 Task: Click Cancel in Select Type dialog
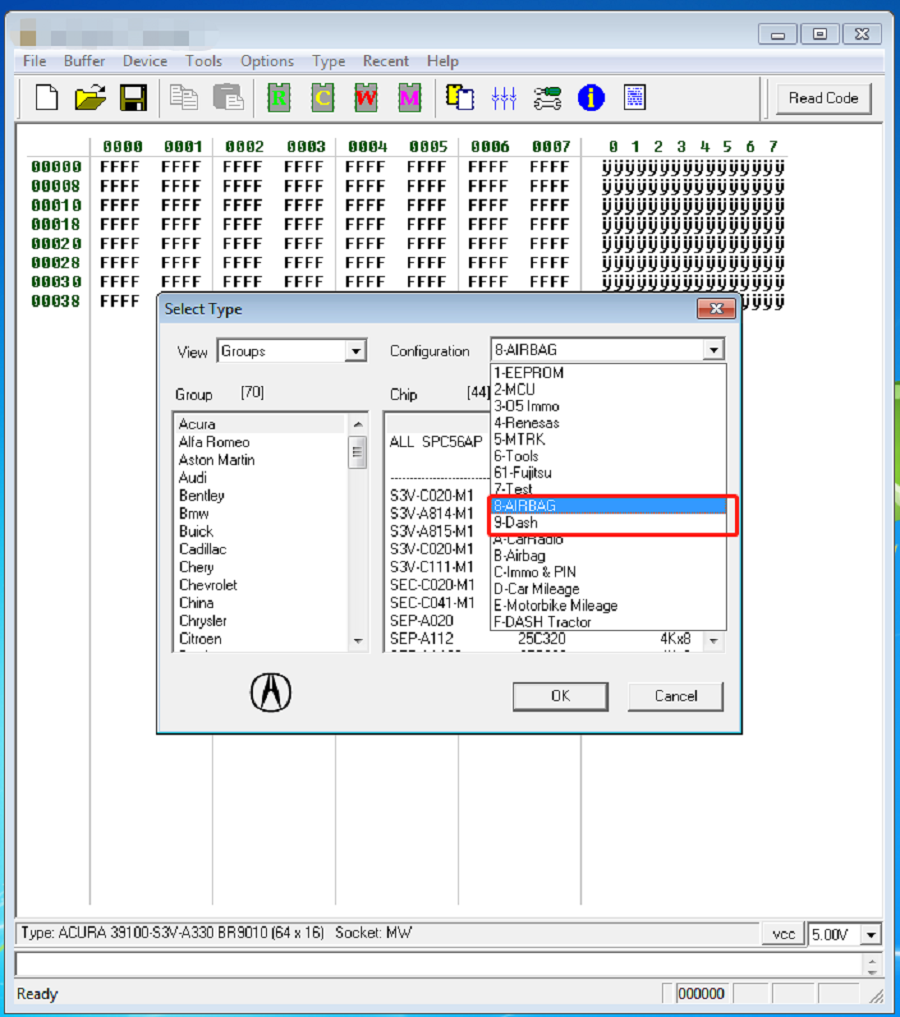pyautogui.click(x=676, y=696)
